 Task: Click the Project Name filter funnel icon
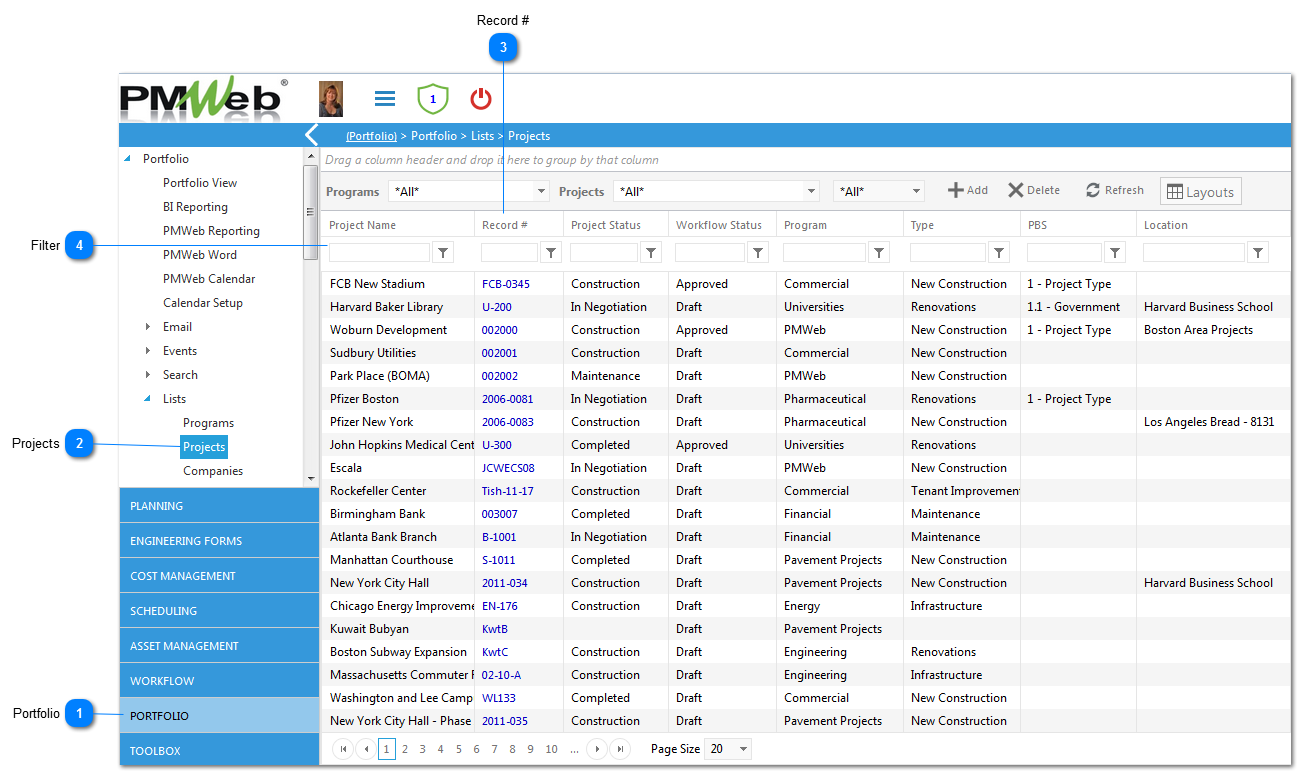pyautogui.click(x=443, y=253)
